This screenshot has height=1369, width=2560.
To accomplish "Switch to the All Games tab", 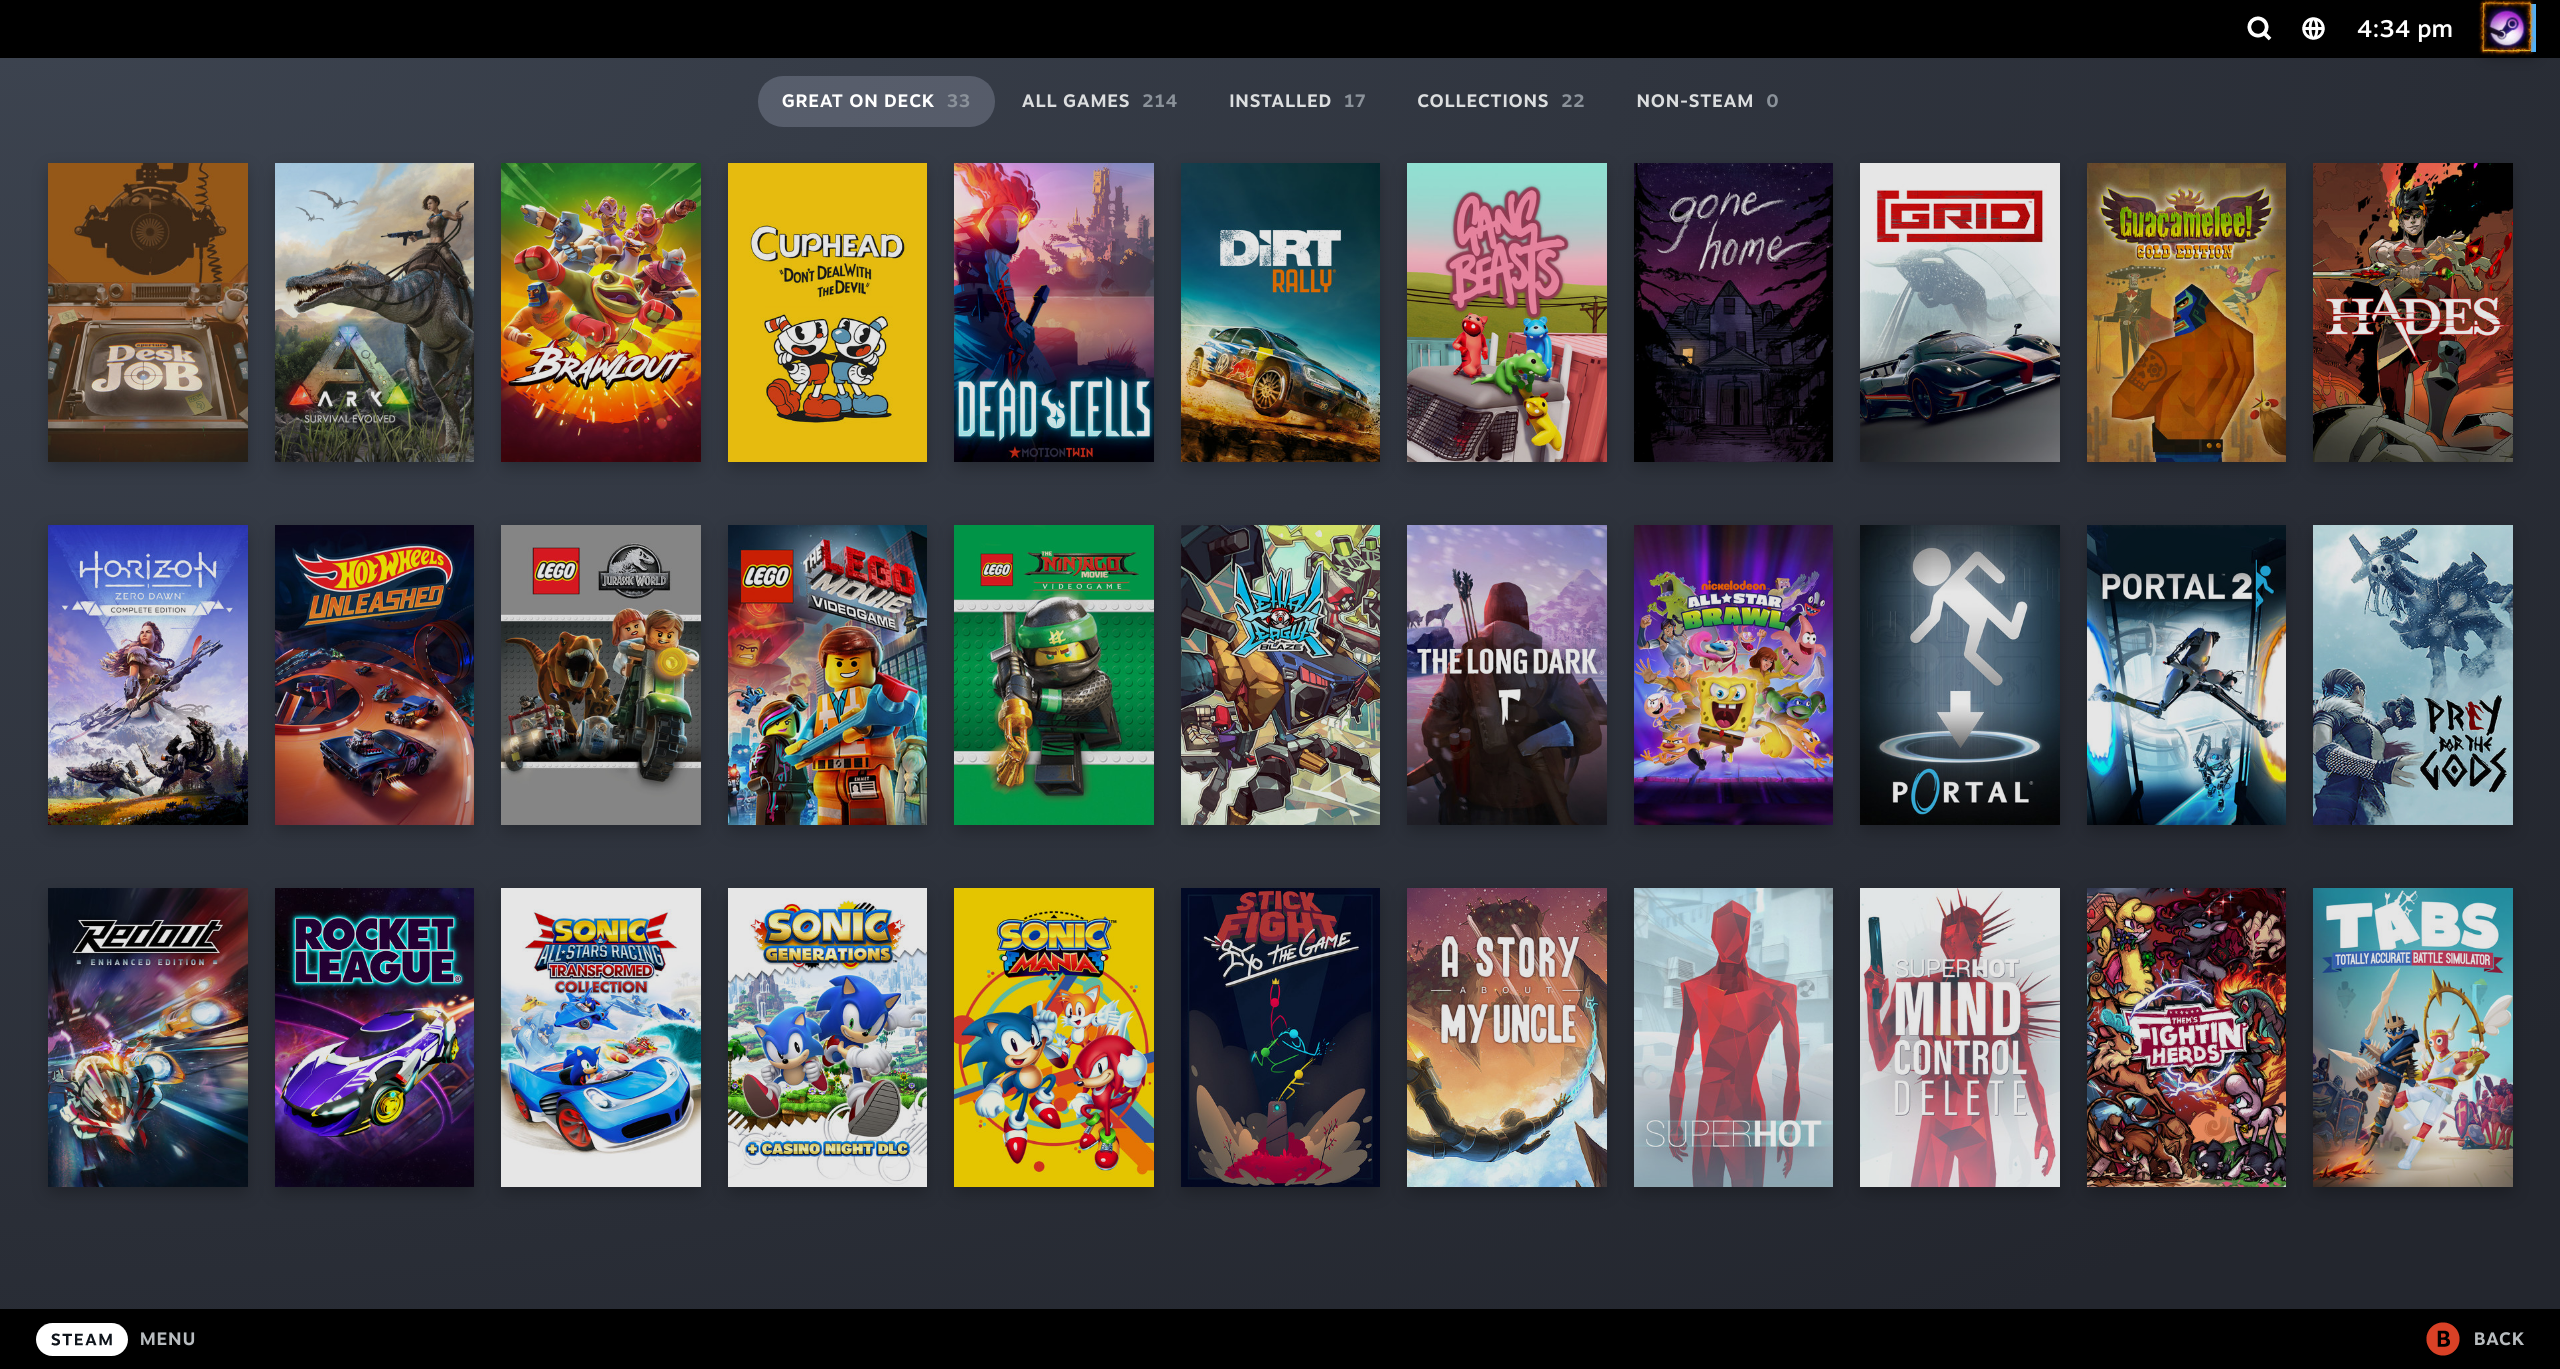I will 1099,101.
